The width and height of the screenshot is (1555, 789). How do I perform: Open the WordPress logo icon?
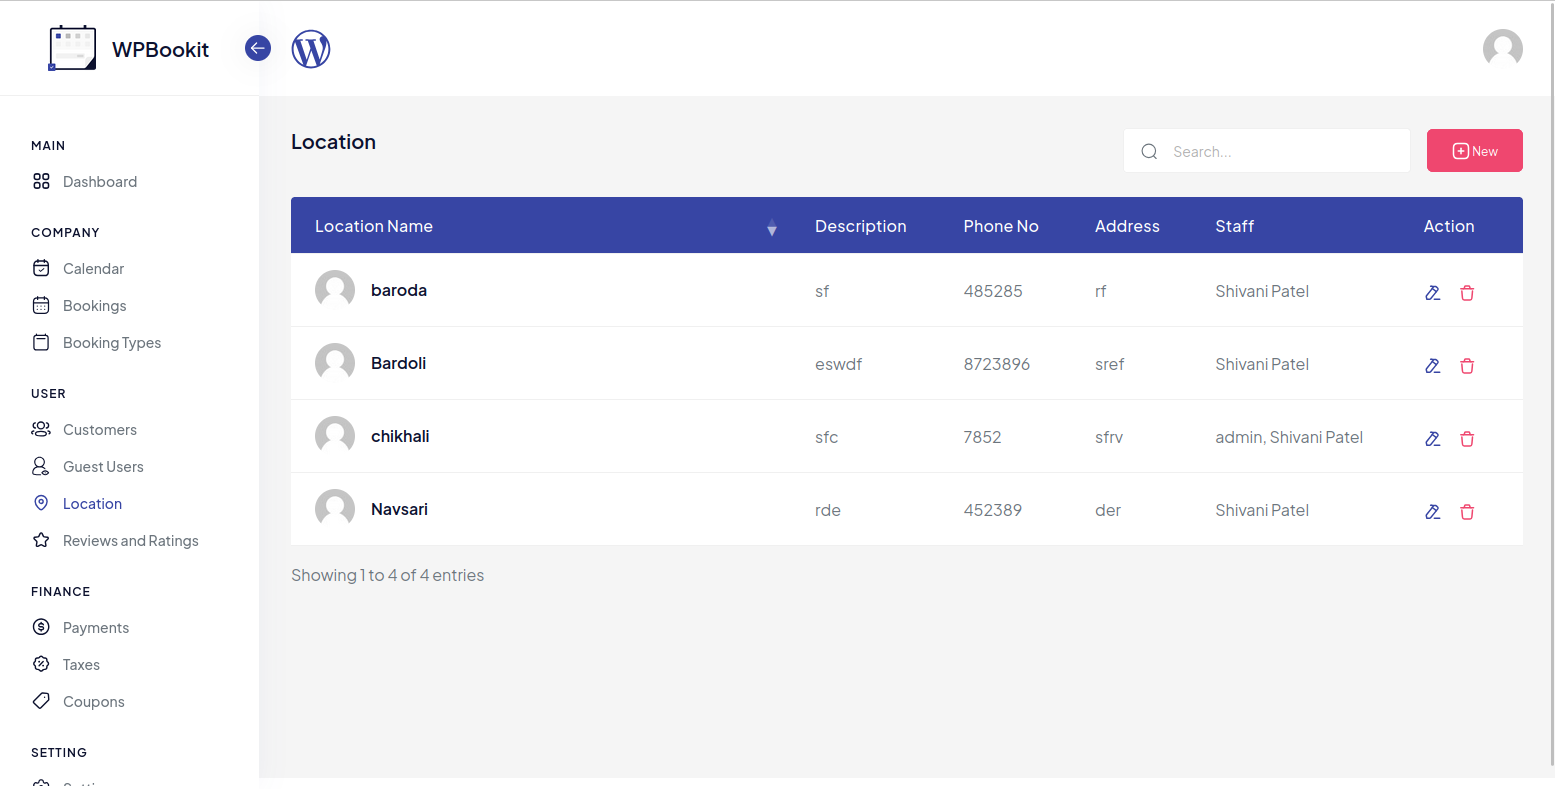click(311, 49)
